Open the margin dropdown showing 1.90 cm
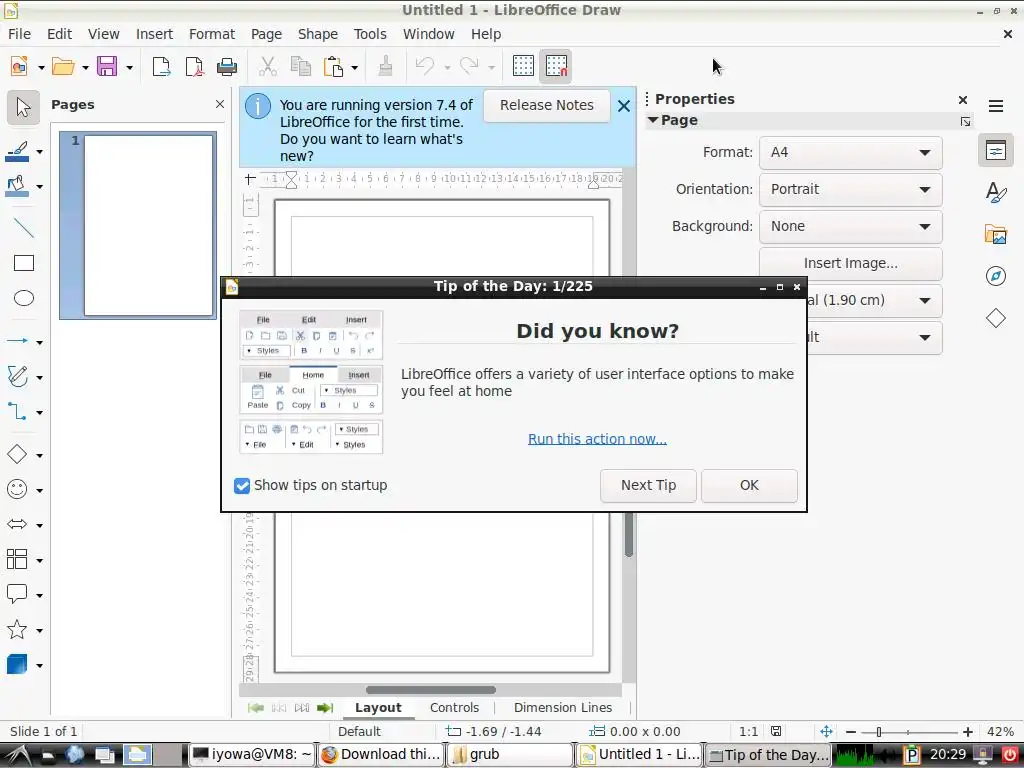The width and height of the screenshot is (1024, 768). point(874,300)
